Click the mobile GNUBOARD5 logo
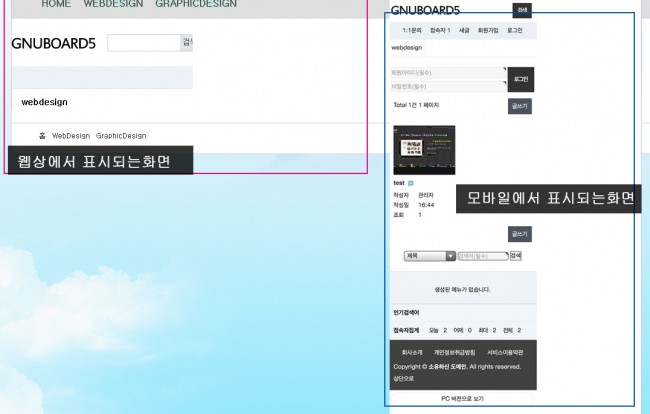Image resolution: width=650 pixels, height=414 pixels. (425, 10)
